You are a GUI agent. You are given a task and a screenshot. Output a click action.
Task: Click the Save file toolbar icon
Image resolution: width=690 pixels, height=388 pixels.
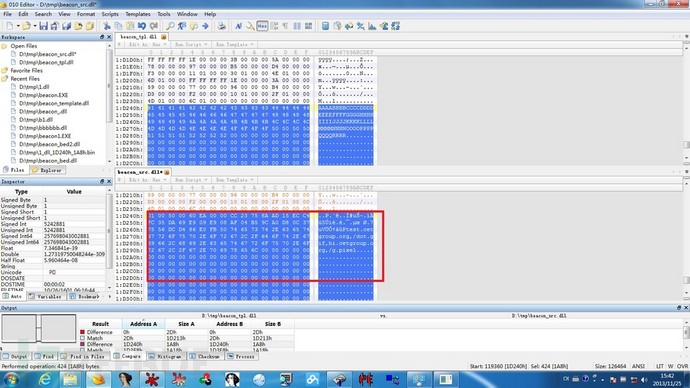point(43,26)
